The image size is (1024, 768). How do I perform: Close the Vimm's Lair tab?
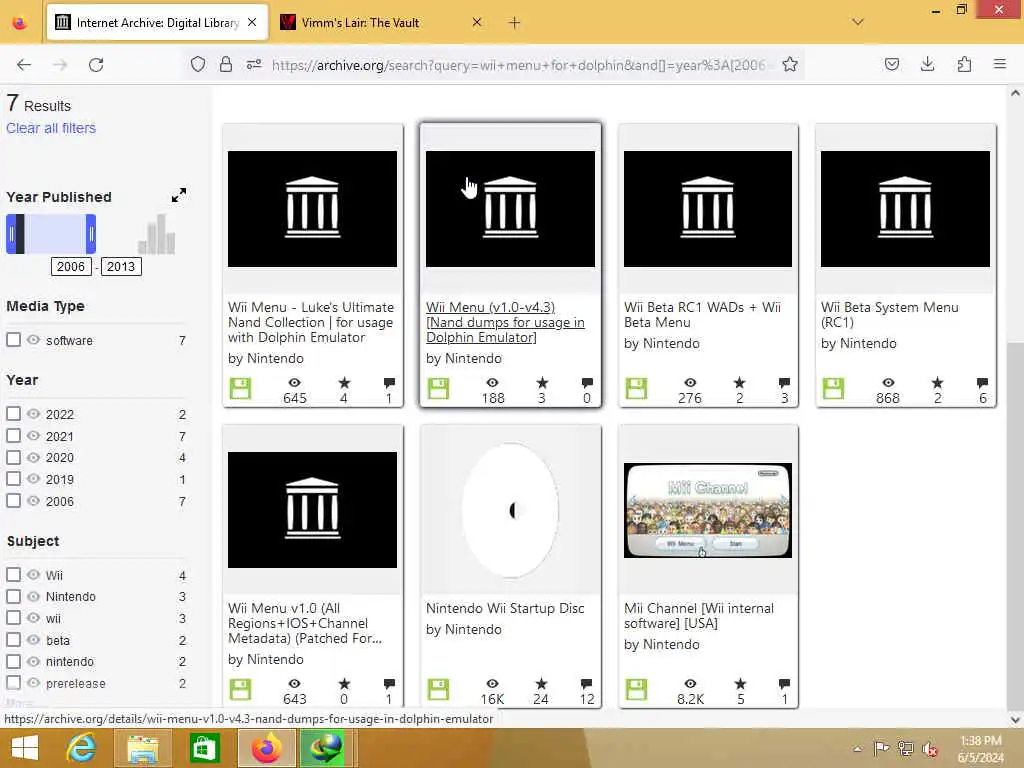tap(477, 22)
